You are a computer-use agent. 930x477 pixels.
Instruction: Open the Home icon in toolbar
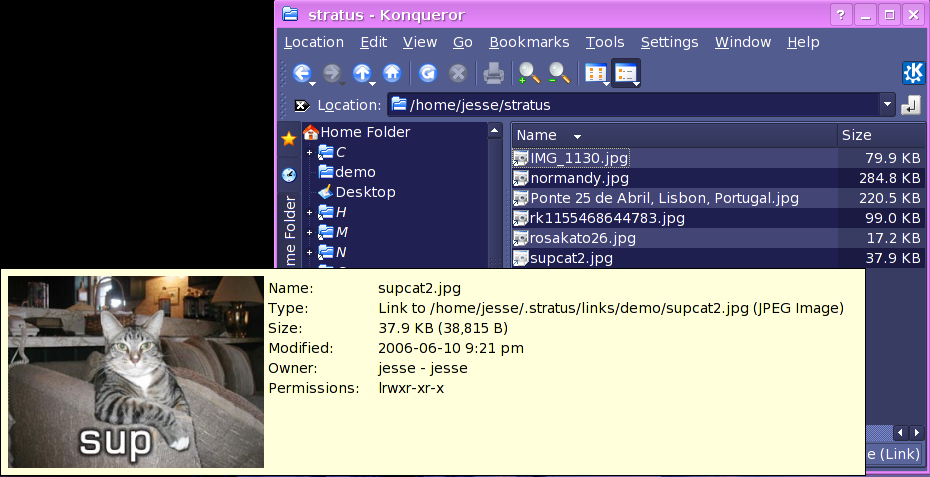click(x=391, y=73)
